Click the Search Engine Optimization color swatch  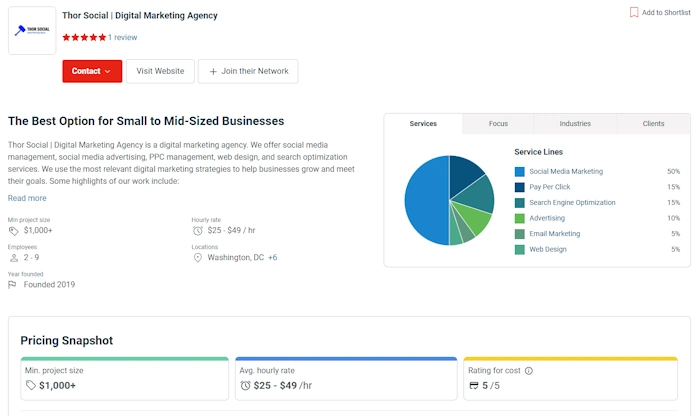520,203
